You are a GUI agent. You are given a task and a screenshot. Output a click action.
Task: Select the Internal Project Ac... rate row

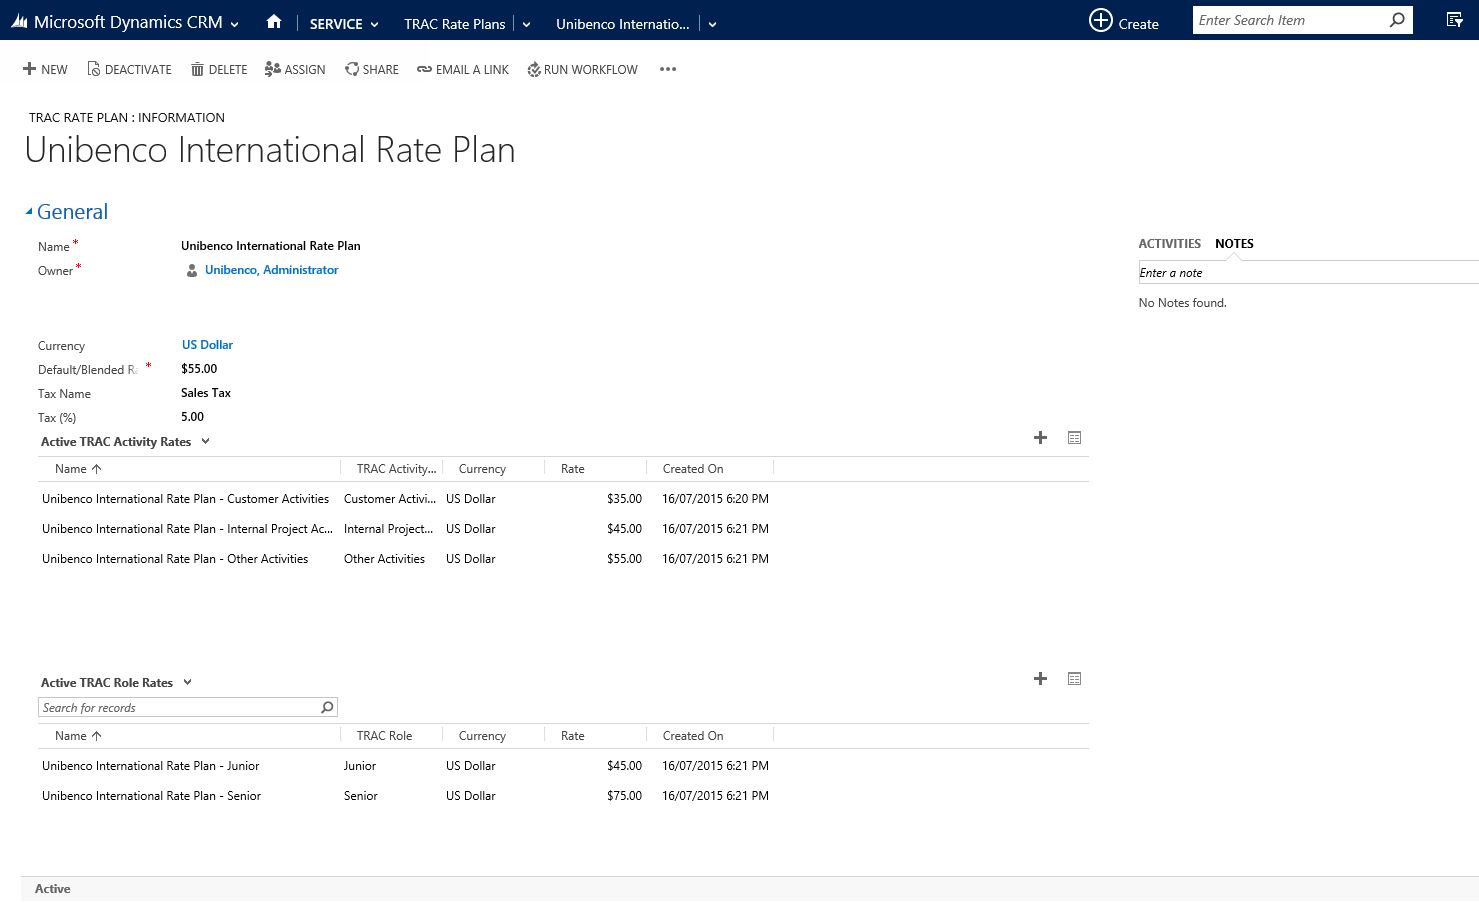[563, 528]
